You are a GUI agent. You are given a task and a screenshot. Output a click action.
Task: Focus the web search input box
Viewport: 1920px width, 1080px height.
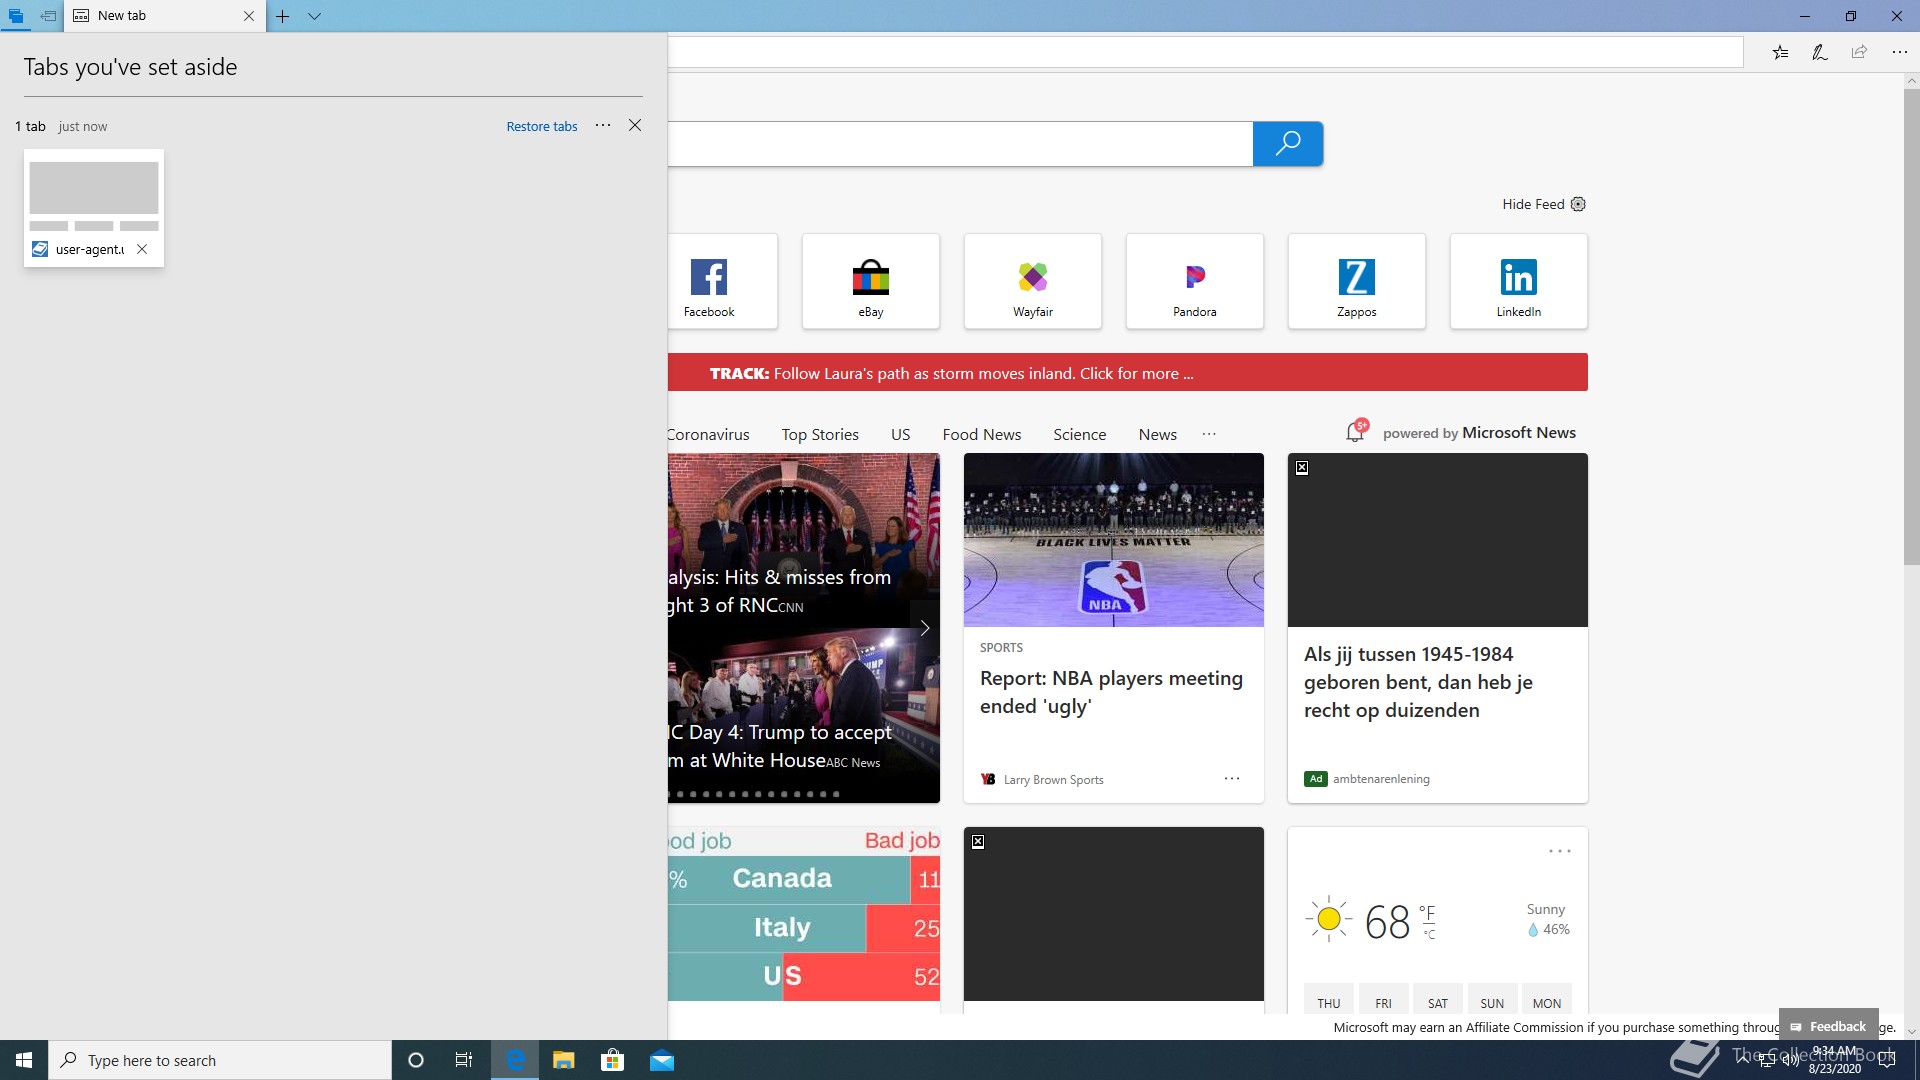tap(960, 144)
